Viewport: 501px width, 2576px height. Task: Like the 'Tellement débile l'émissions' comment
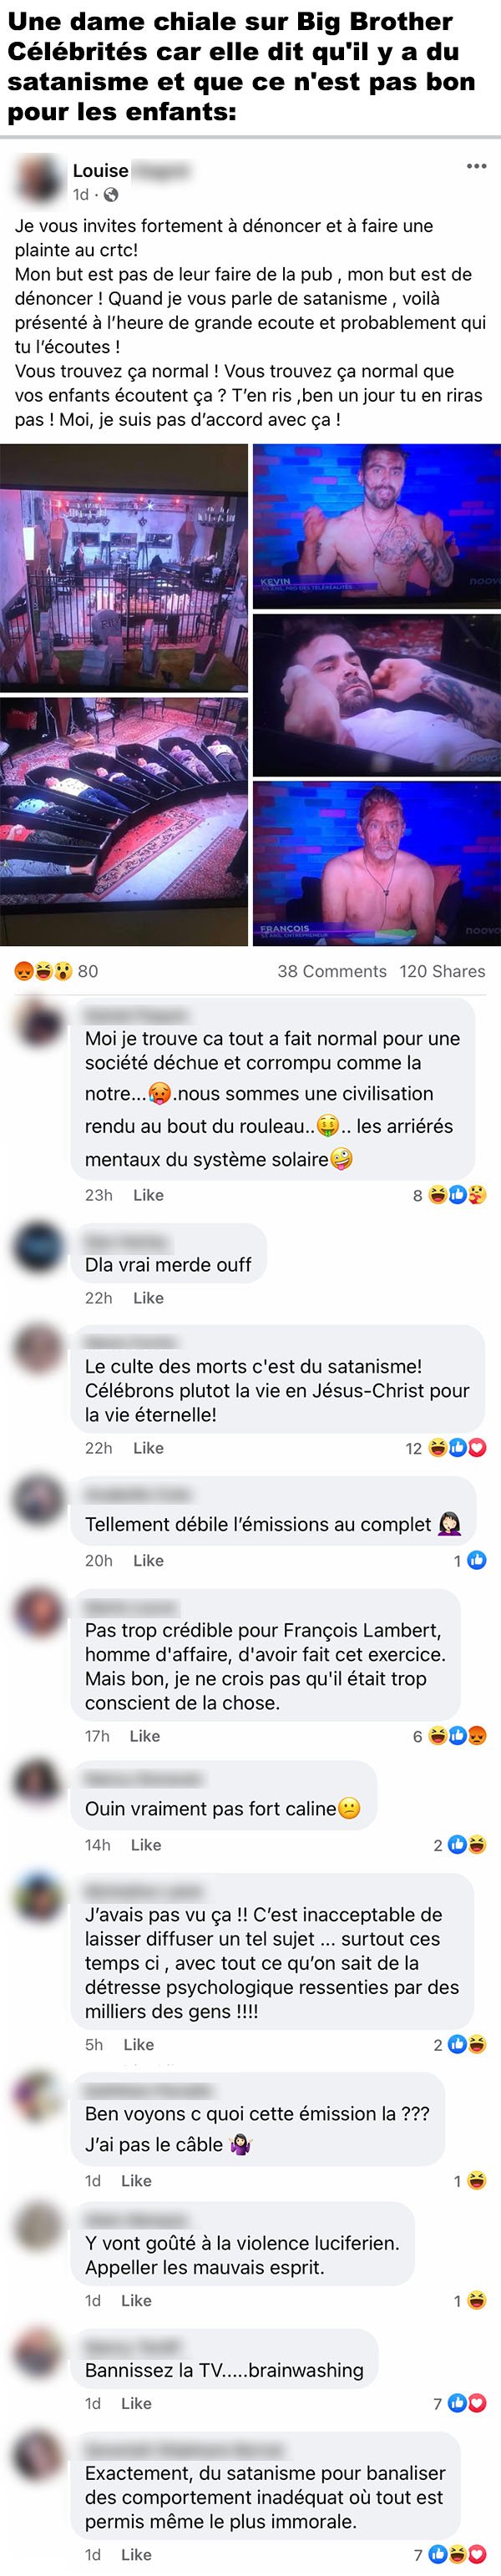click(x=148, y=1560)
